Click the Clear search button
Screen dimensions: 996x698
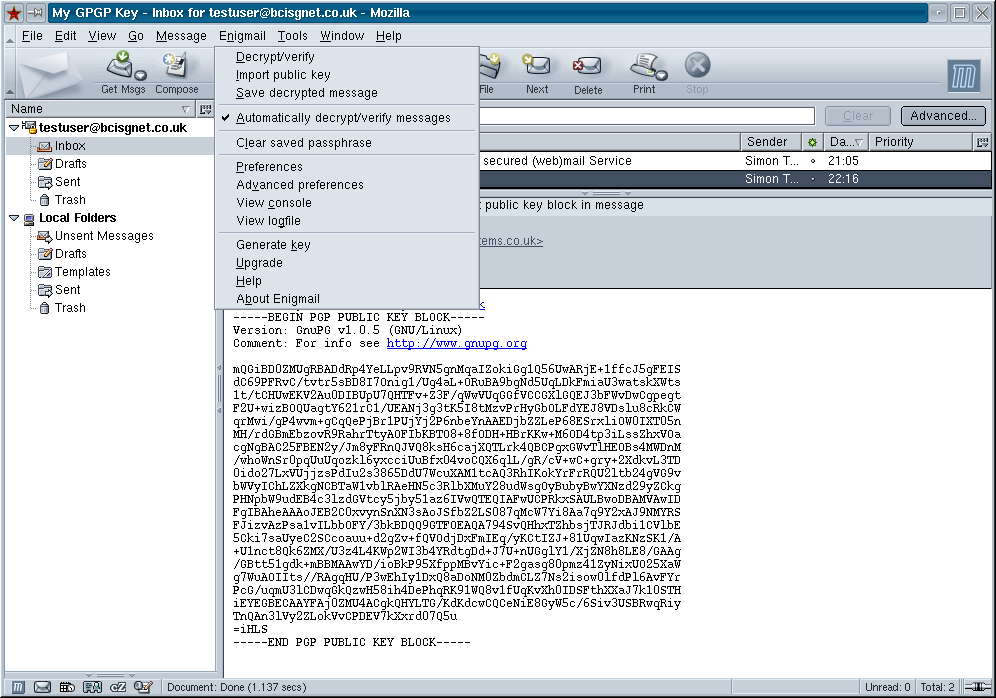pos(858,116)
